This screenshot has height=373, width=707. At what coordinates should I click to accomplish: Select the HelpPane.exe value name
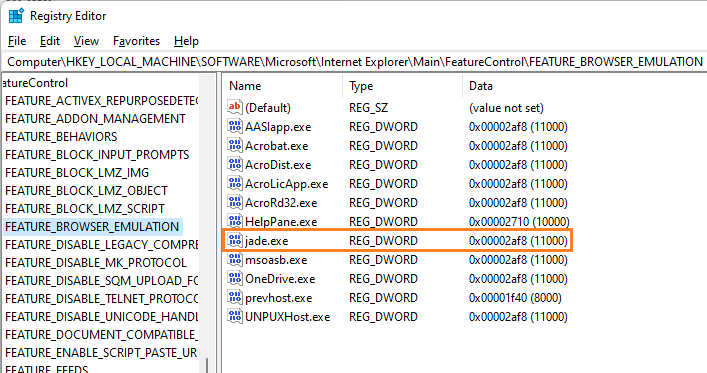point(281,221)
